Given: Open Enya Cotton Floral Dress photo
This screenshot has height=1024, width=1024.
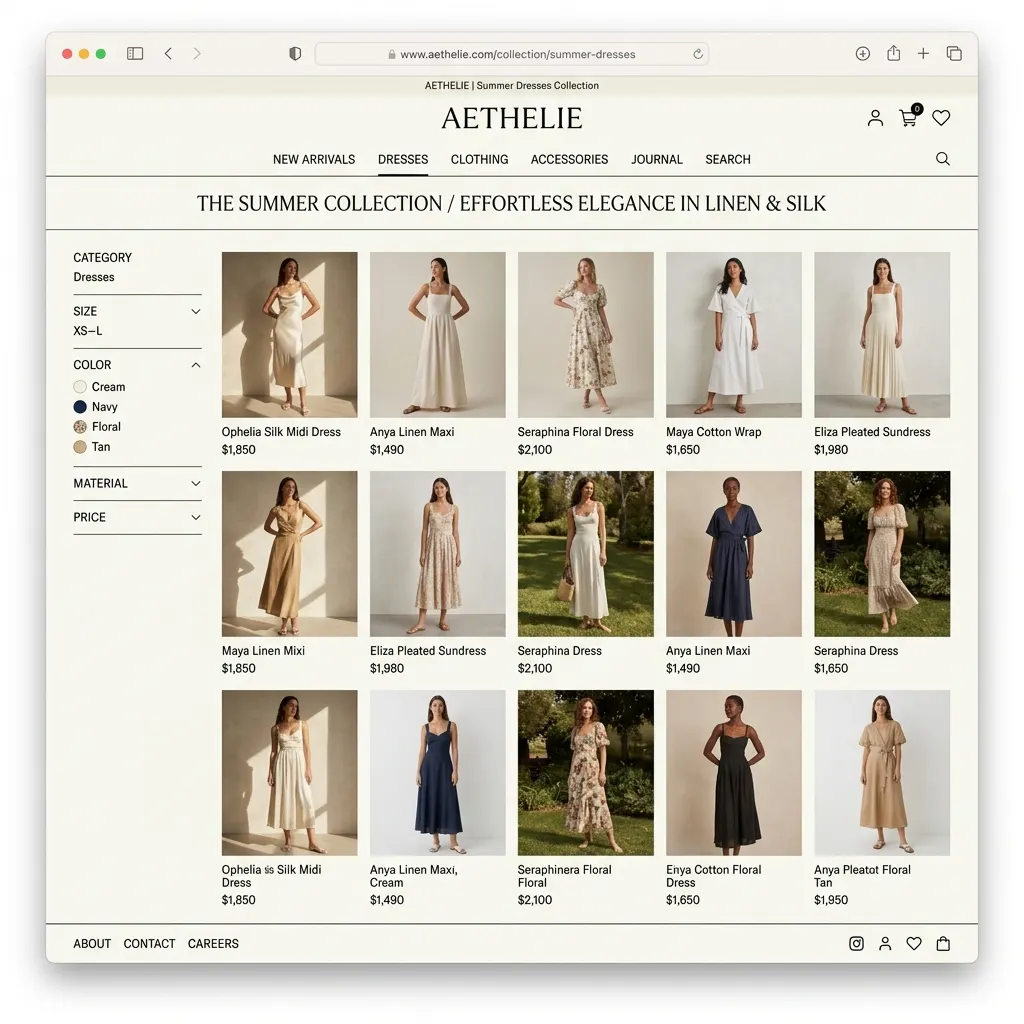Looking at the screenshot, I should coord(734,773).
